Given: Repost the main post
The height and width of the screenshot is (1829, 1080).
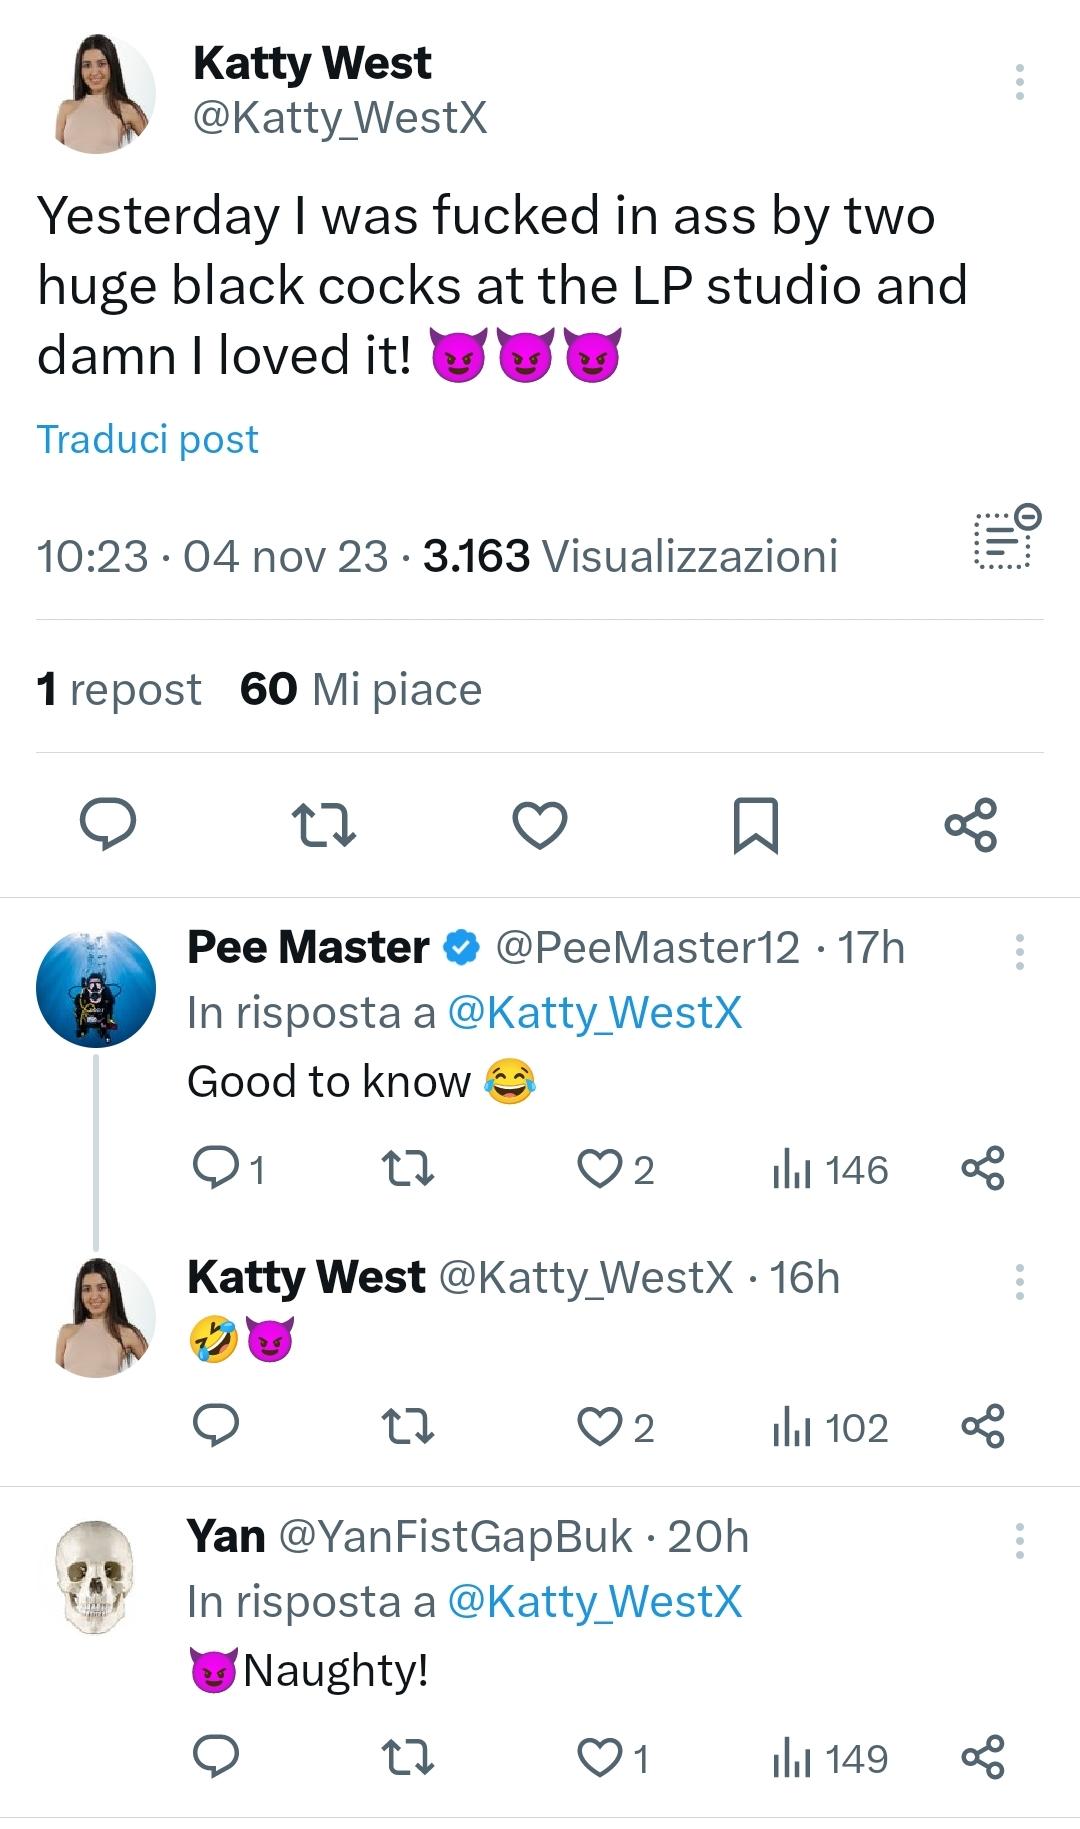Looking at the screenshot, I should pos(322,825).
